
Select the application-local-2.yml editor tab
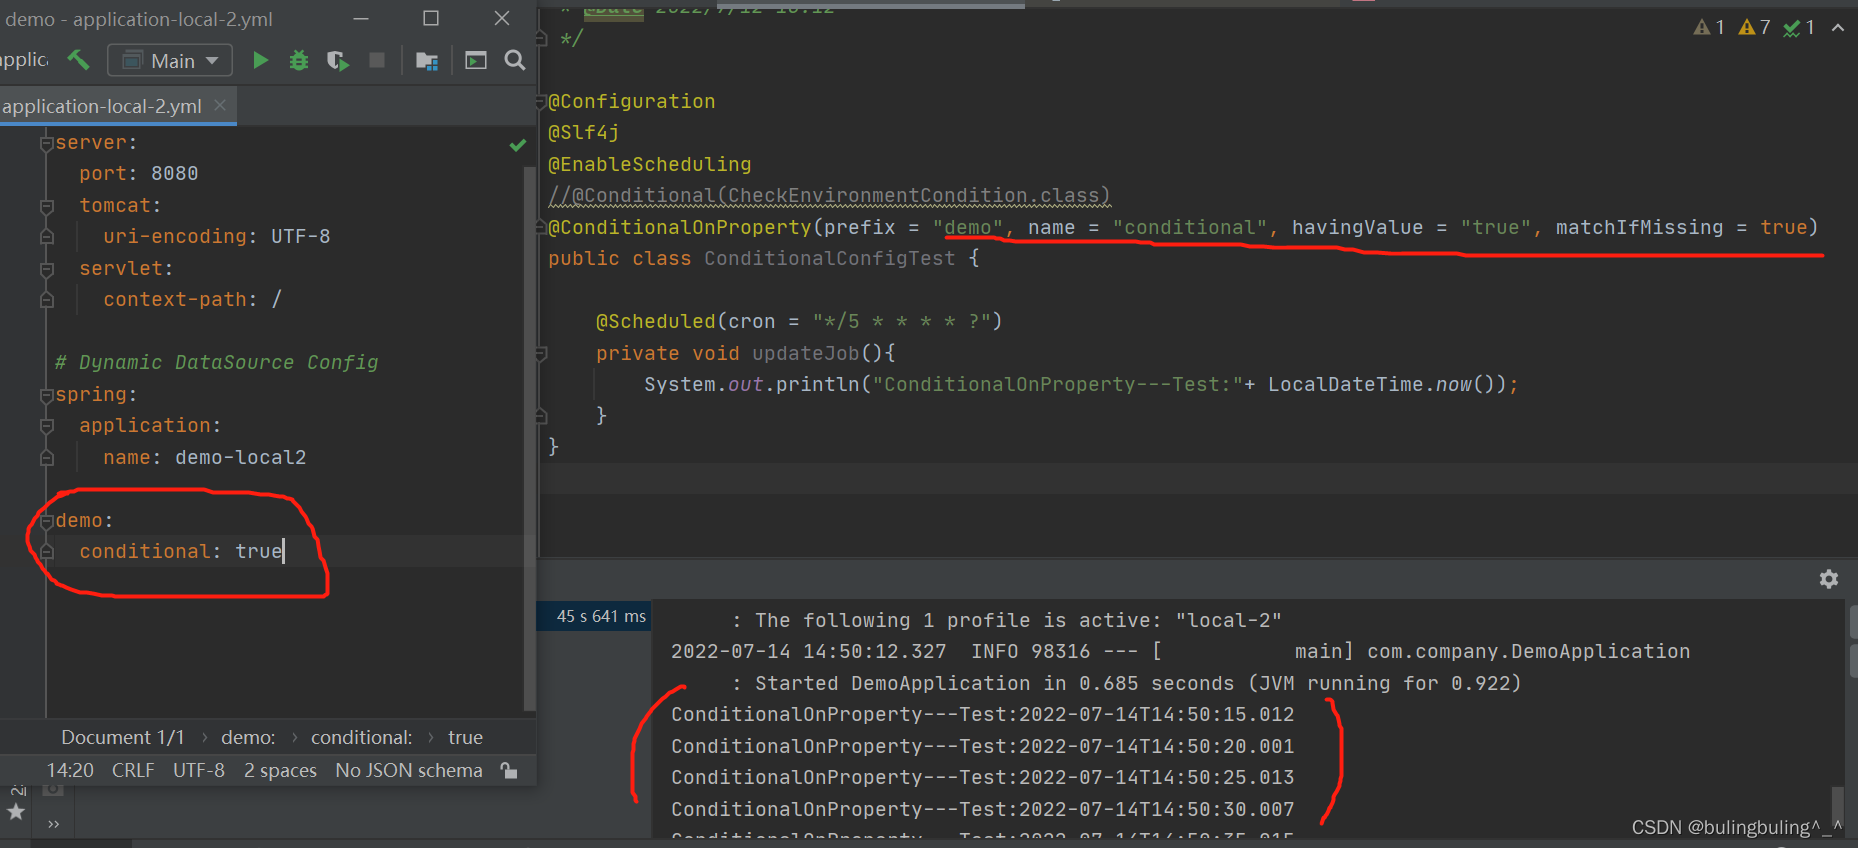(102, 106)
